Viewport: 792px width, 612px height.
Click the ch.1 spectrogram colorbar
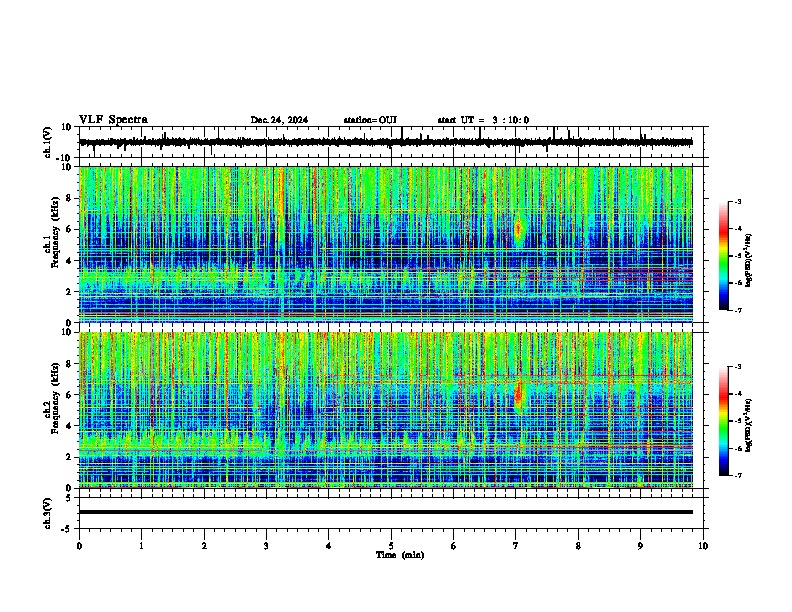click(x=724, y=256)
